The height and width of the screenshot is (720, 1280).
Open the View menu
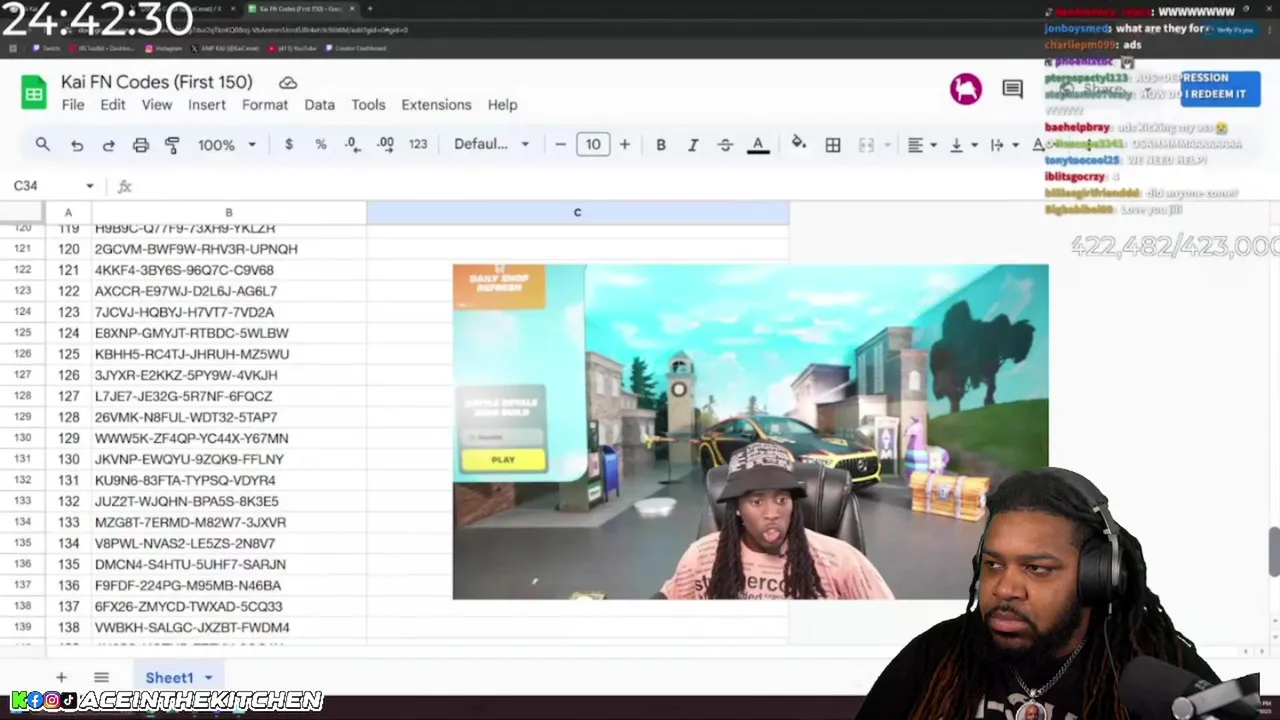coord(156,105)
